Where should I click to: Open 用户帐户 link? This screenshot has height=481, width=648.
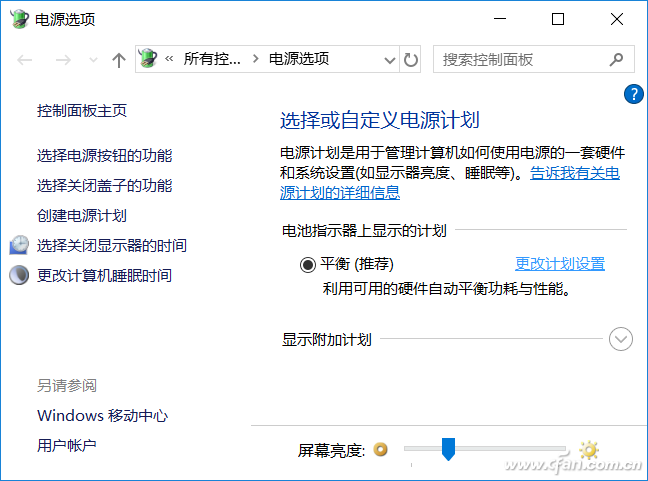(67, 445)
